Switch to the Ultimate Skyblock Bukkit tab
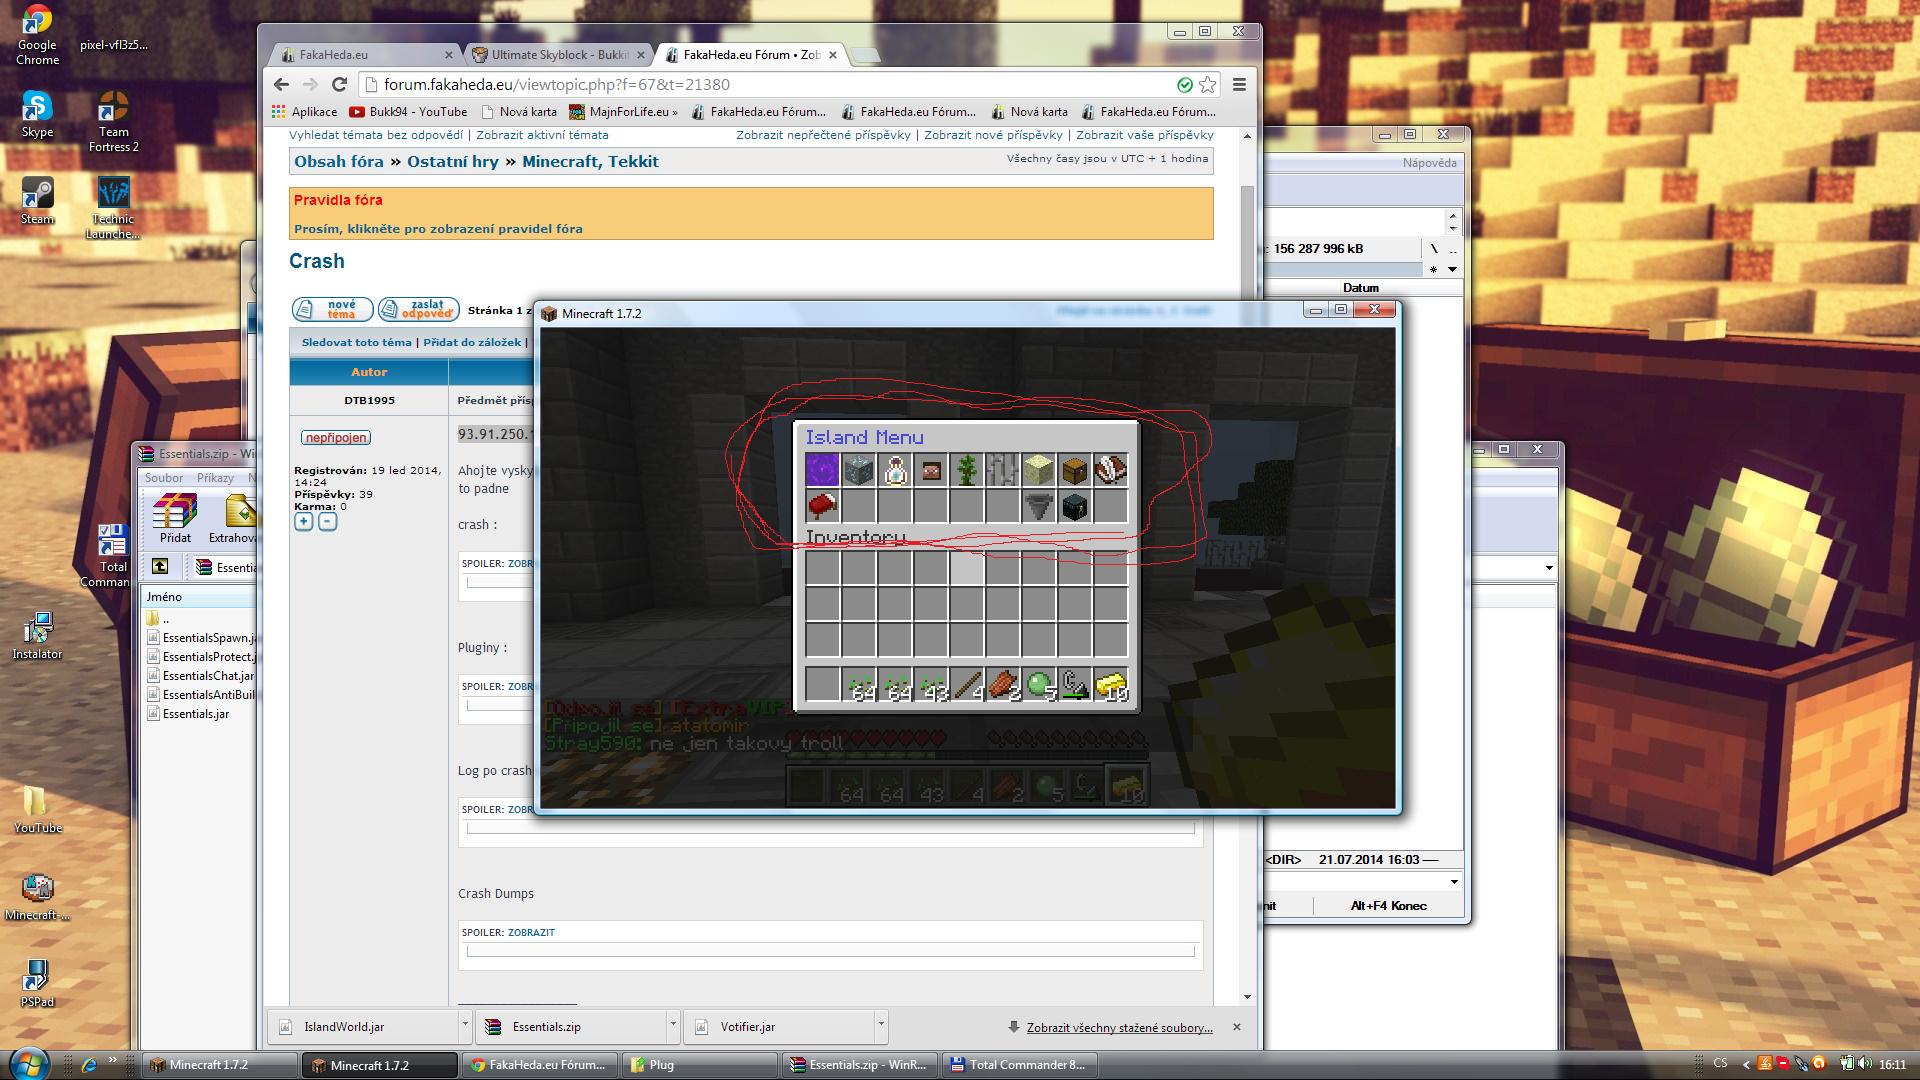 click(560, 55)
